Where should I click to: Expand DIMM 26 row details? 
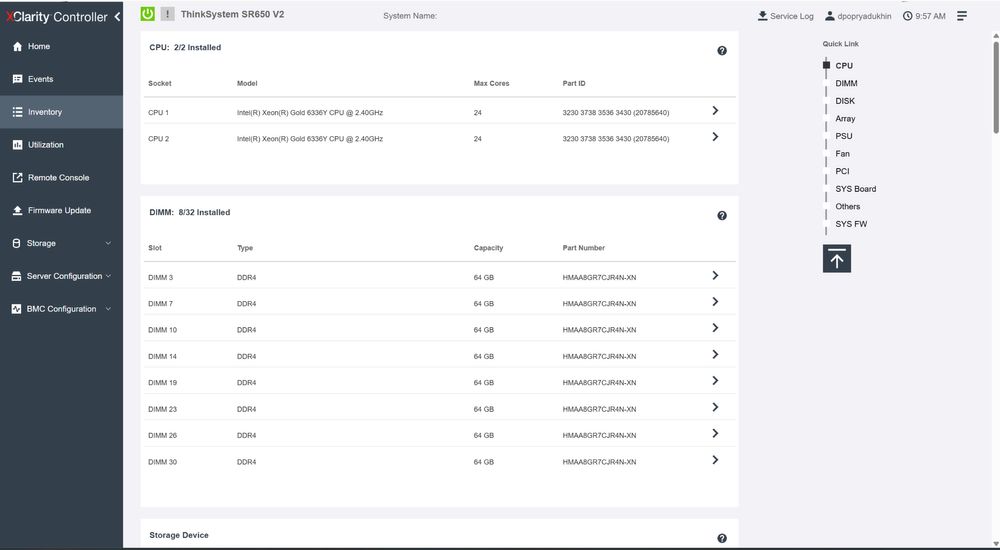(715, 434)
